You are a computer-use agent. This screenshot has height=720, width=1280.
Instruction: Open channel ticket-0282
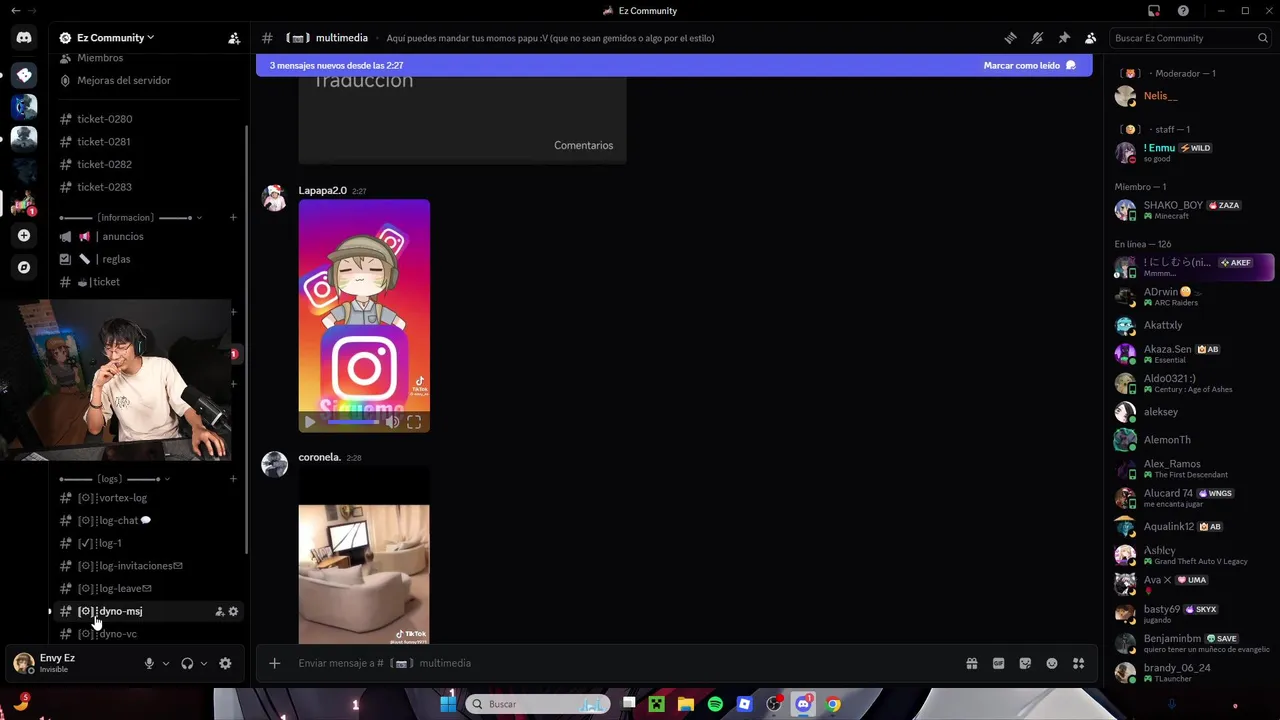pyautogui.click(x=104, y=164)
